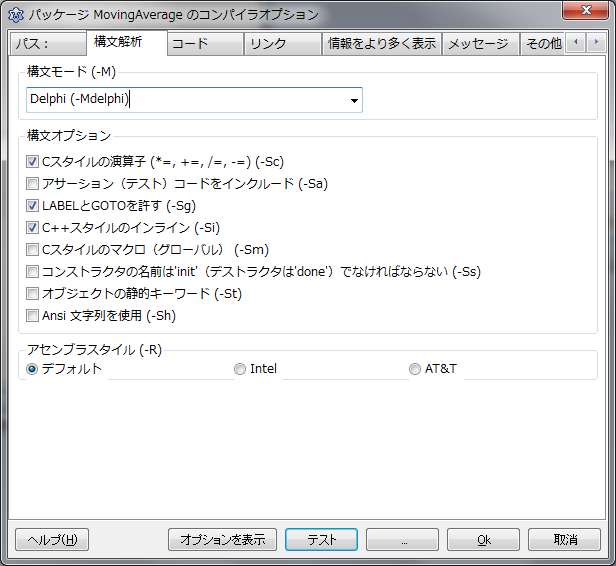
Task: Open the syntax mode dropdown arrow
Action: coord(354,101)
